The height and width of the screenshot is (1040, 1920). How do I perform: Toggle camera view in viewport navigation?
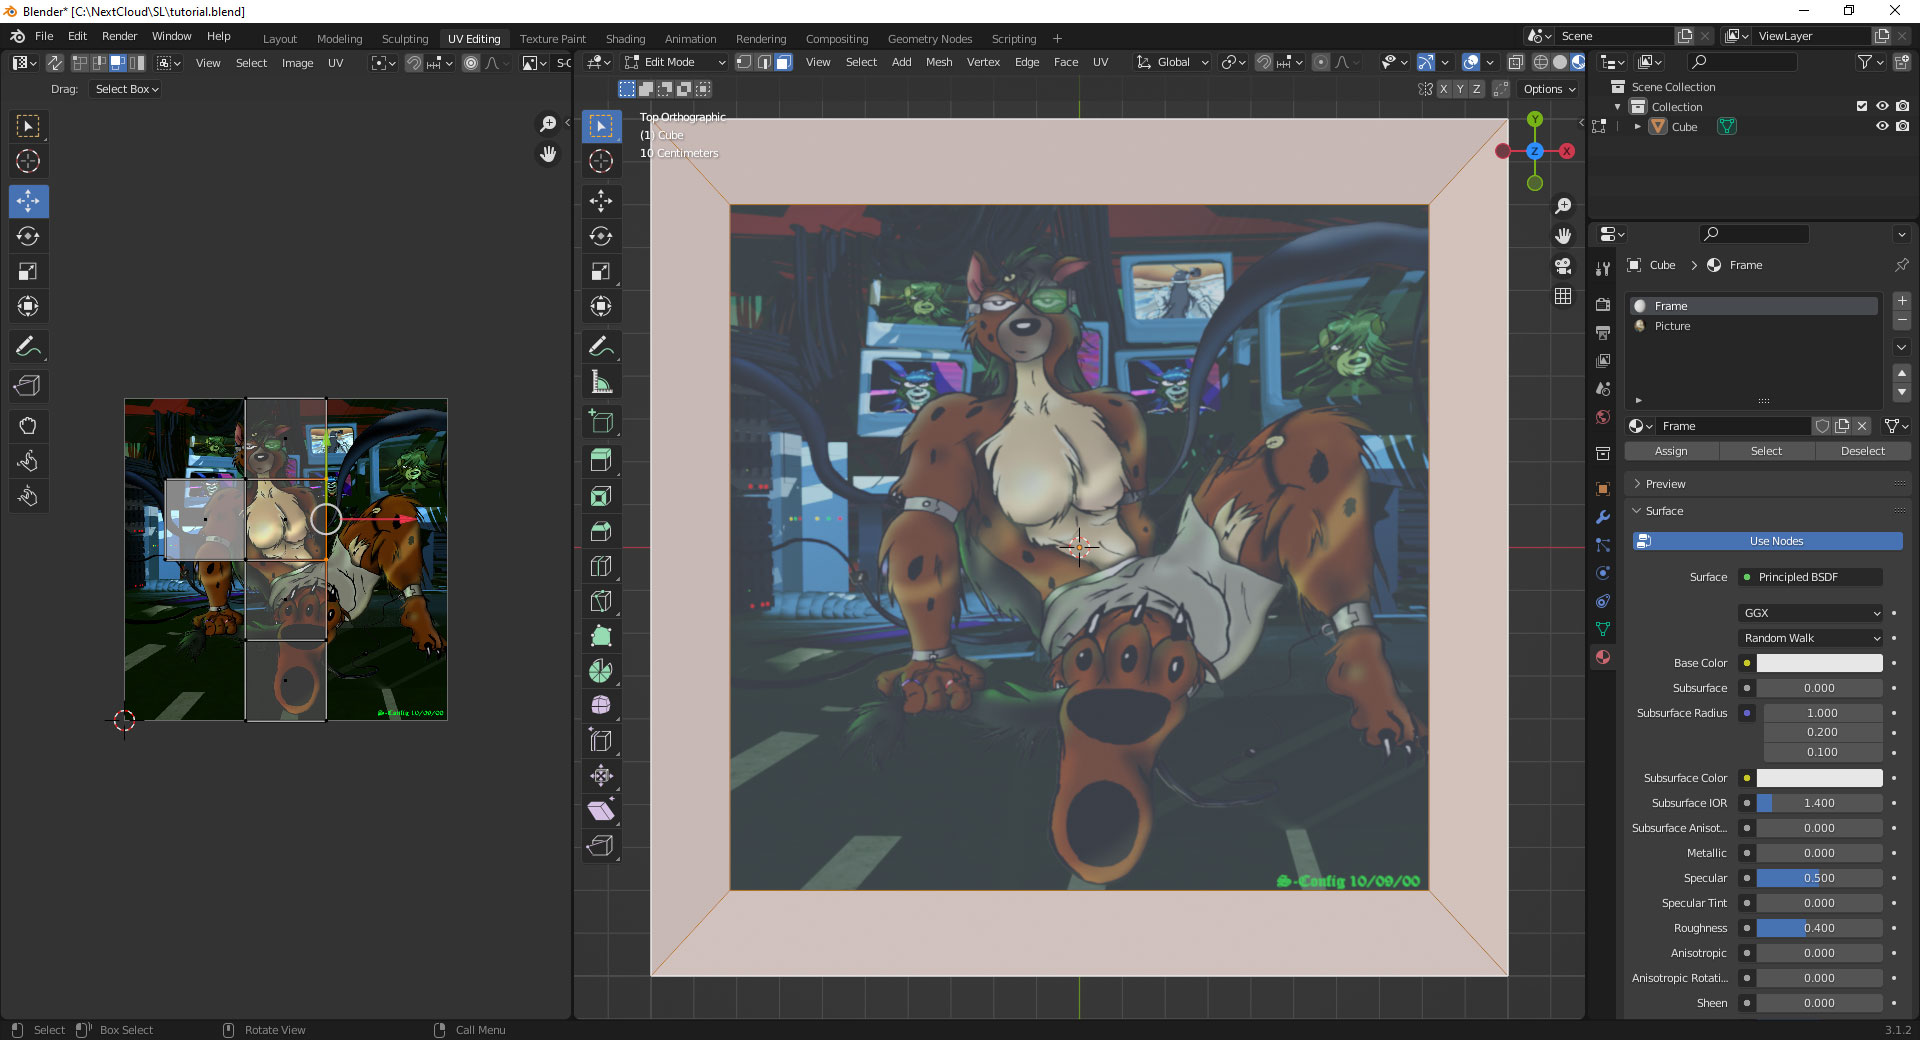pos(1563,266)
